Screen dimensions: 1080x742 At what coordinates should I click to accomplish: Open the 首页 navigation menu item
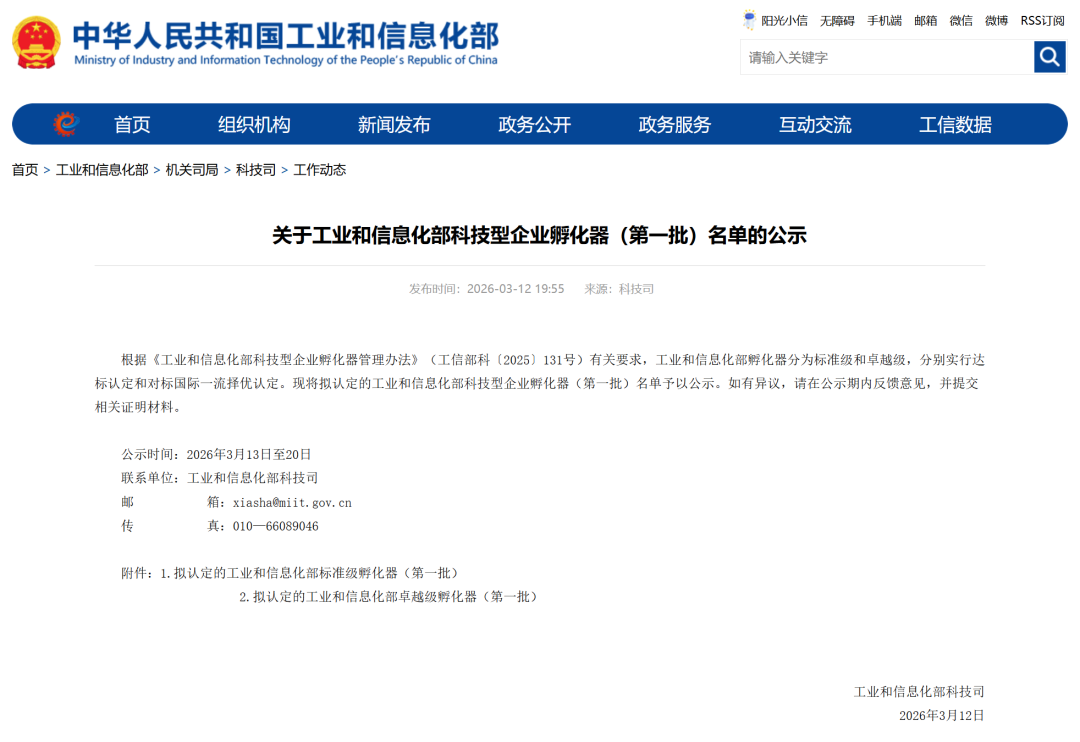(132, 125)
